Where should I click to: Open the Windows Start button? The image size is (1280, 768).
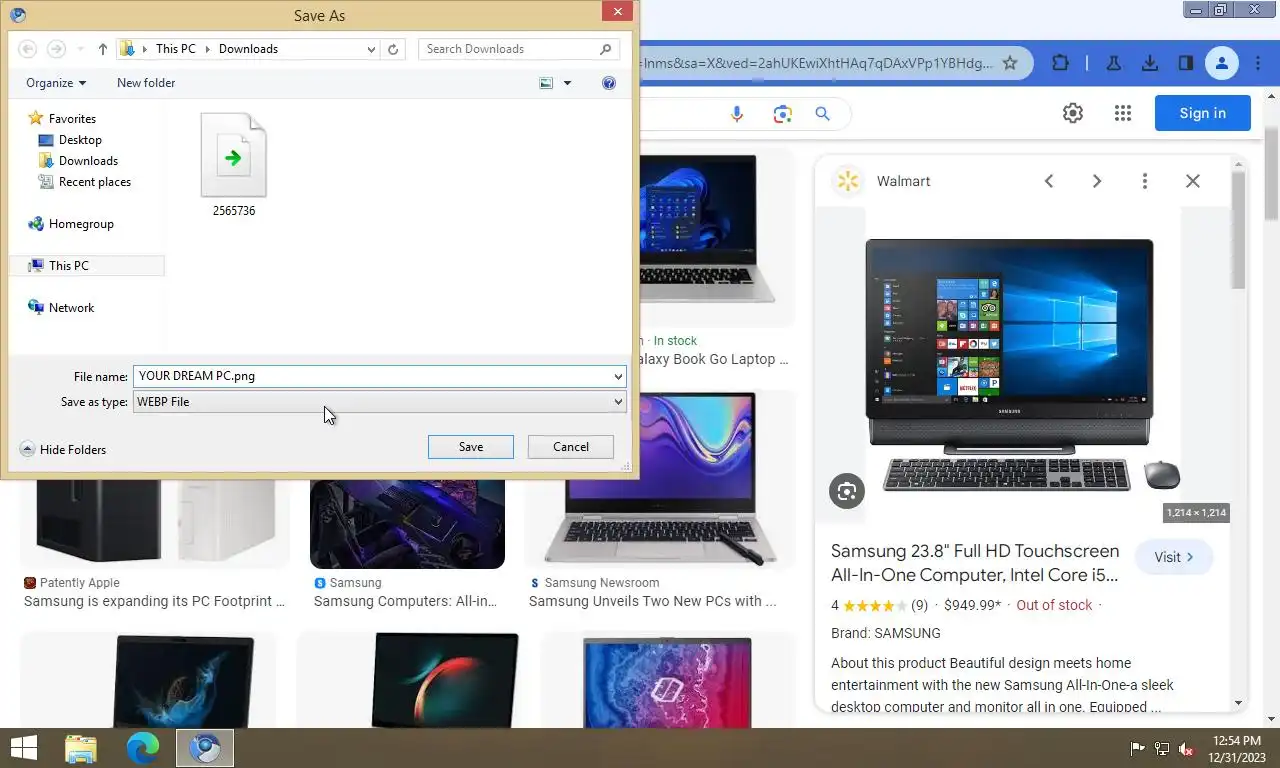tap(24, 748)
